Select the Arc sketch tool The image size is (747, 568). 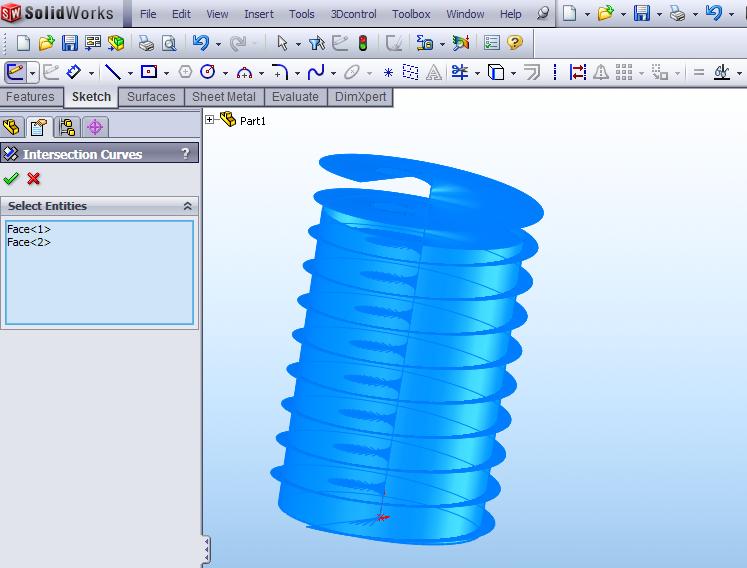[244, 72]
